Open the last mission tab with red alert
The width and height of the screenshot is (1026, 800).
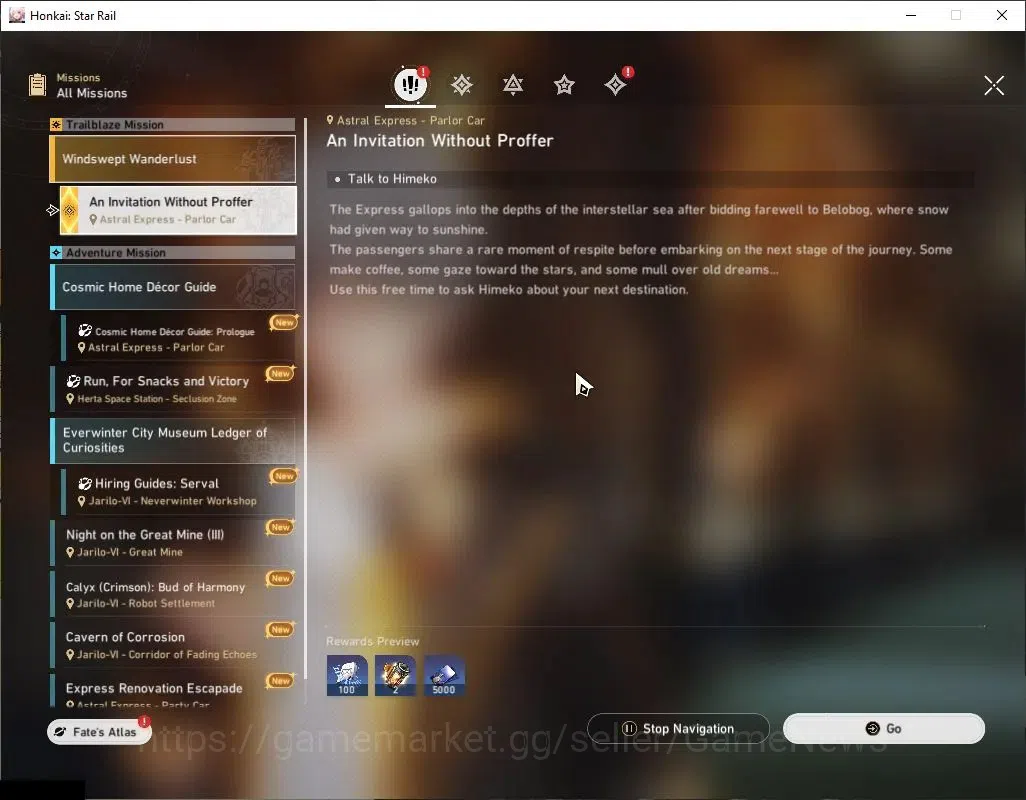pyautogui.click(x=616, y=84)
